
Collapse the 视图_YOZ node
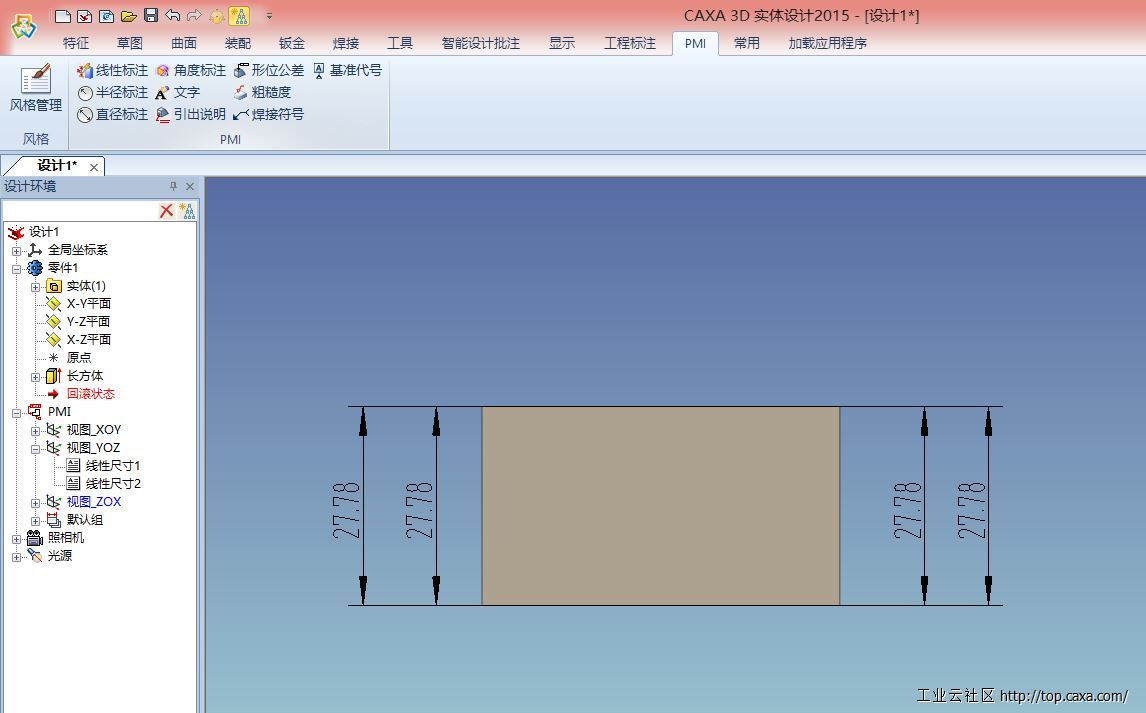click(x=35, y=449)
